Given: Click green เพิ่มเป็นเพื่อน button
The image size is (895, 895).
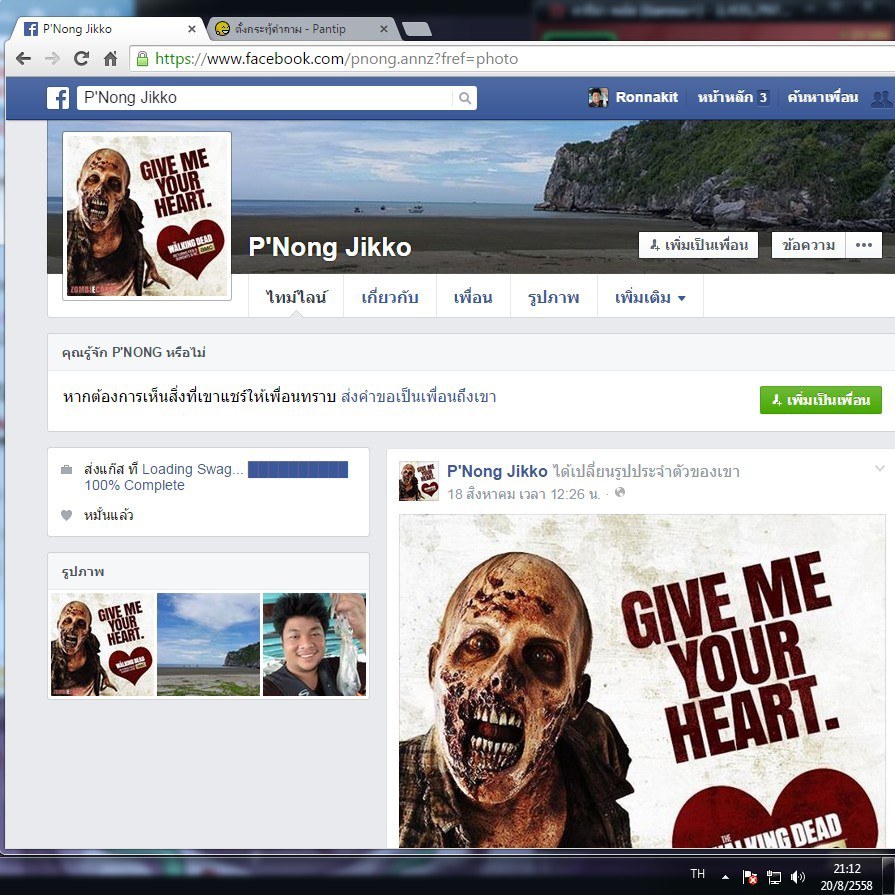Looking at the screenshot, I should (820, 400).
